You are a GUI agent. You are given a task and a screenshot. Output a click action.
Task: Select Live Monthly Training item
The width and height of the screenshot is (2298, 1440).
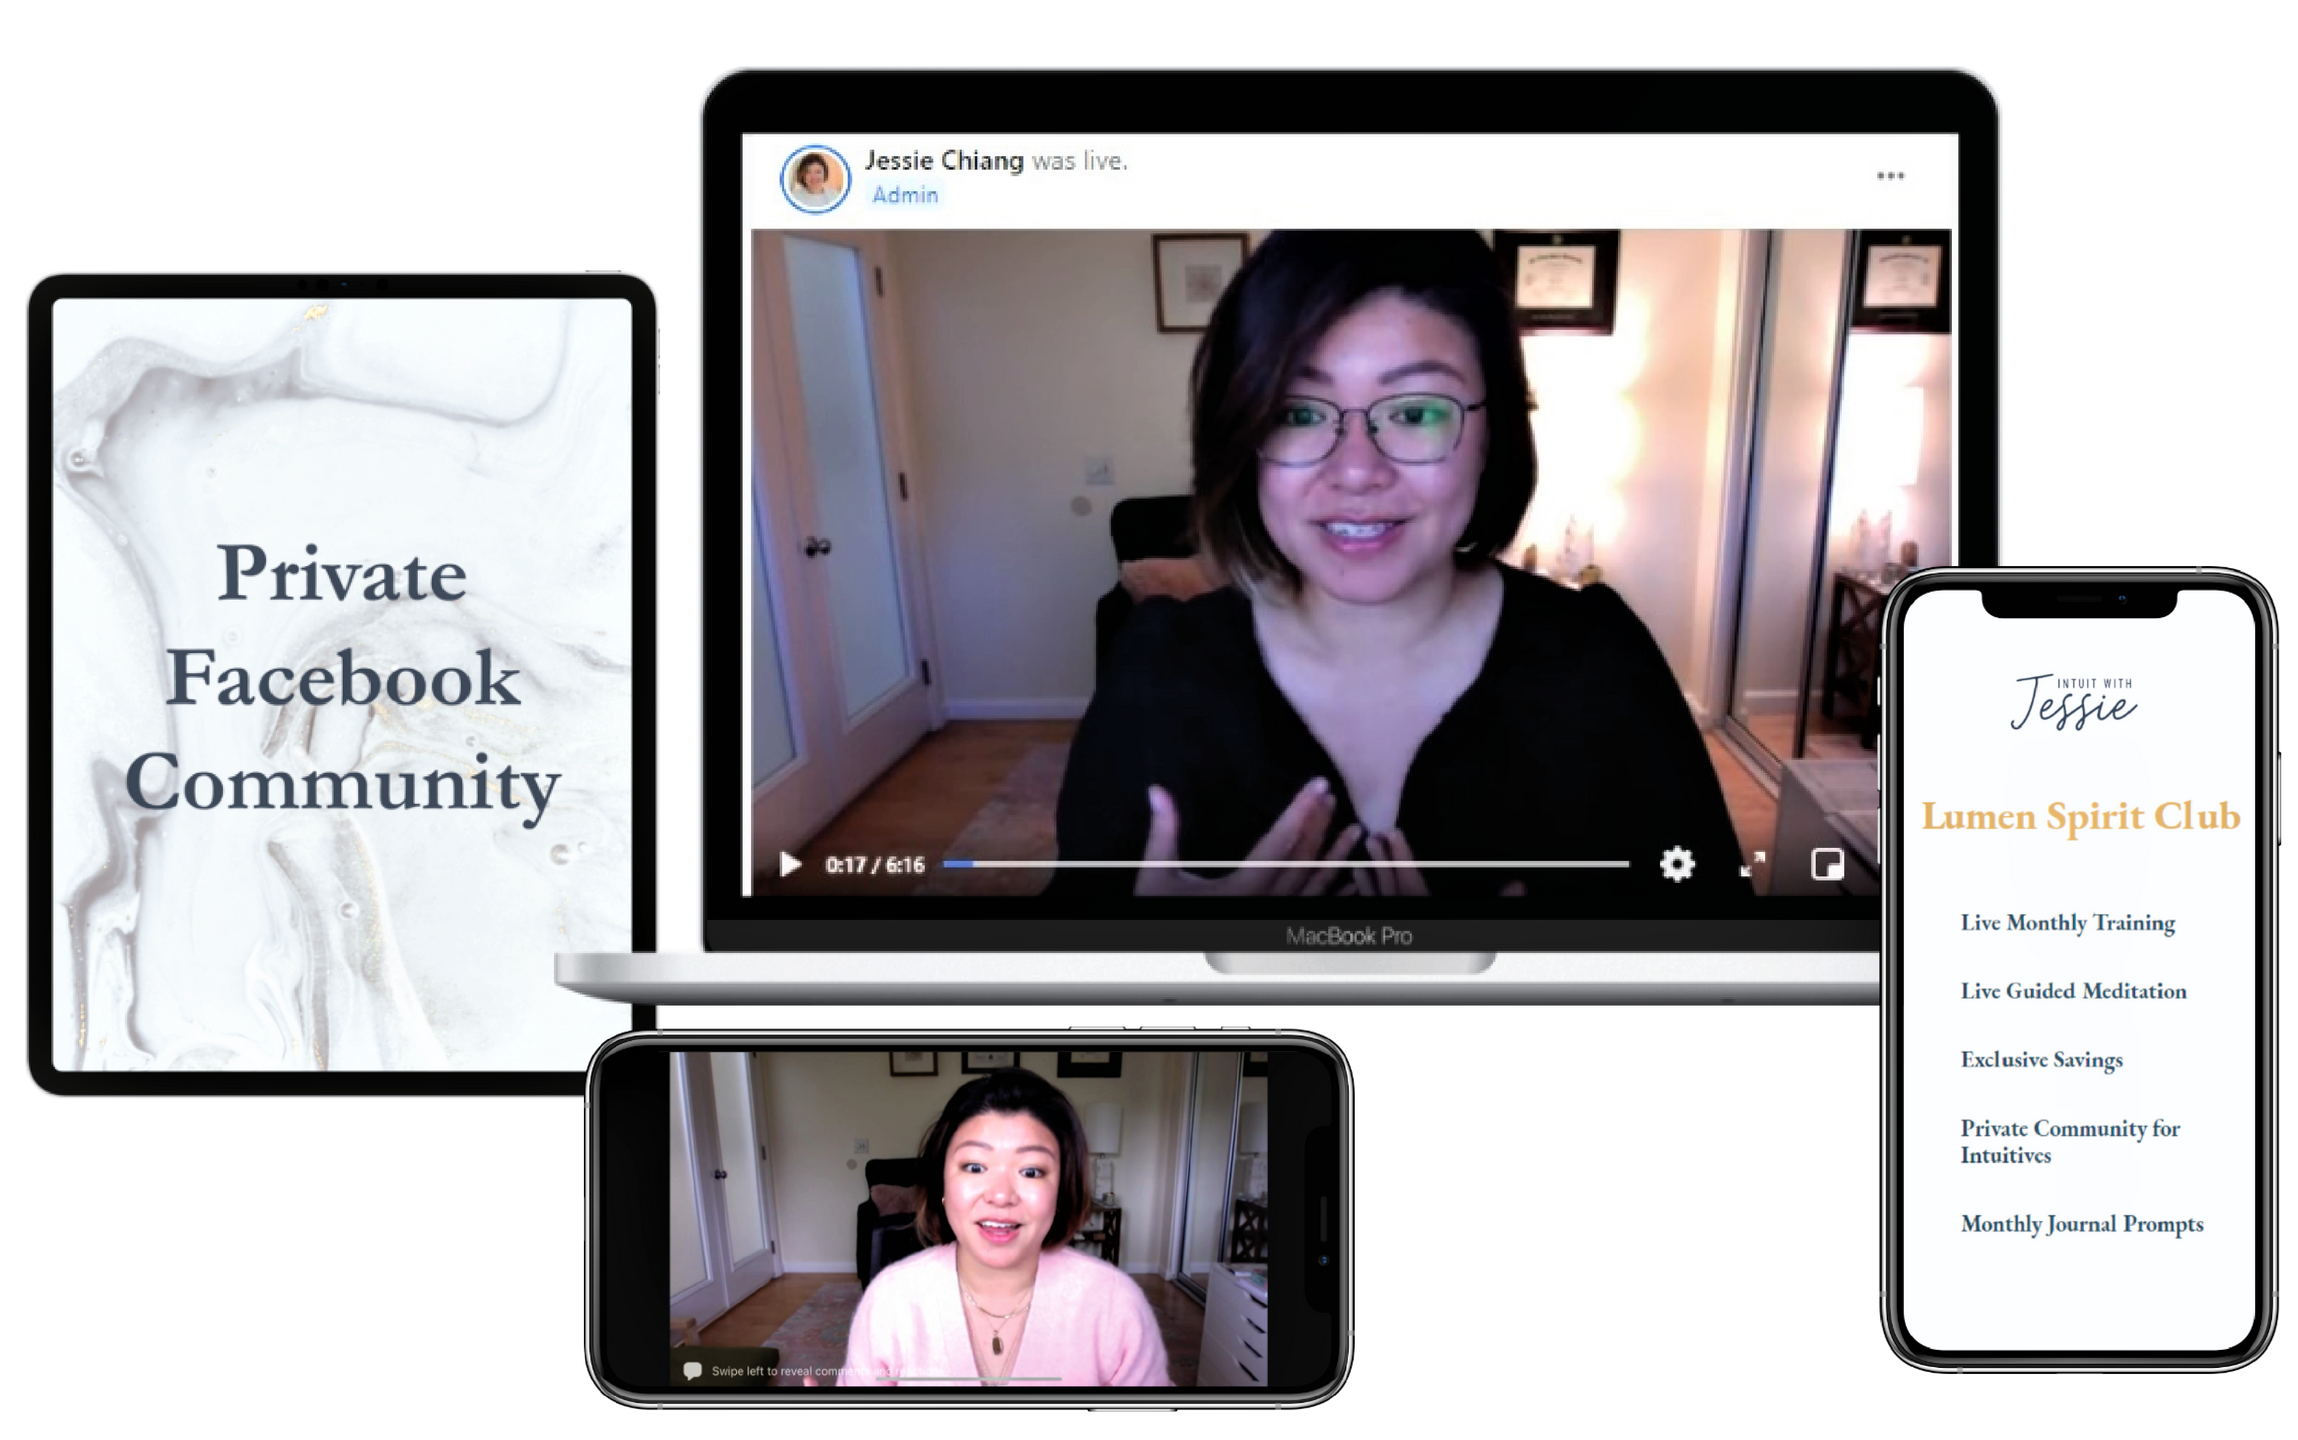point(2067,923)
